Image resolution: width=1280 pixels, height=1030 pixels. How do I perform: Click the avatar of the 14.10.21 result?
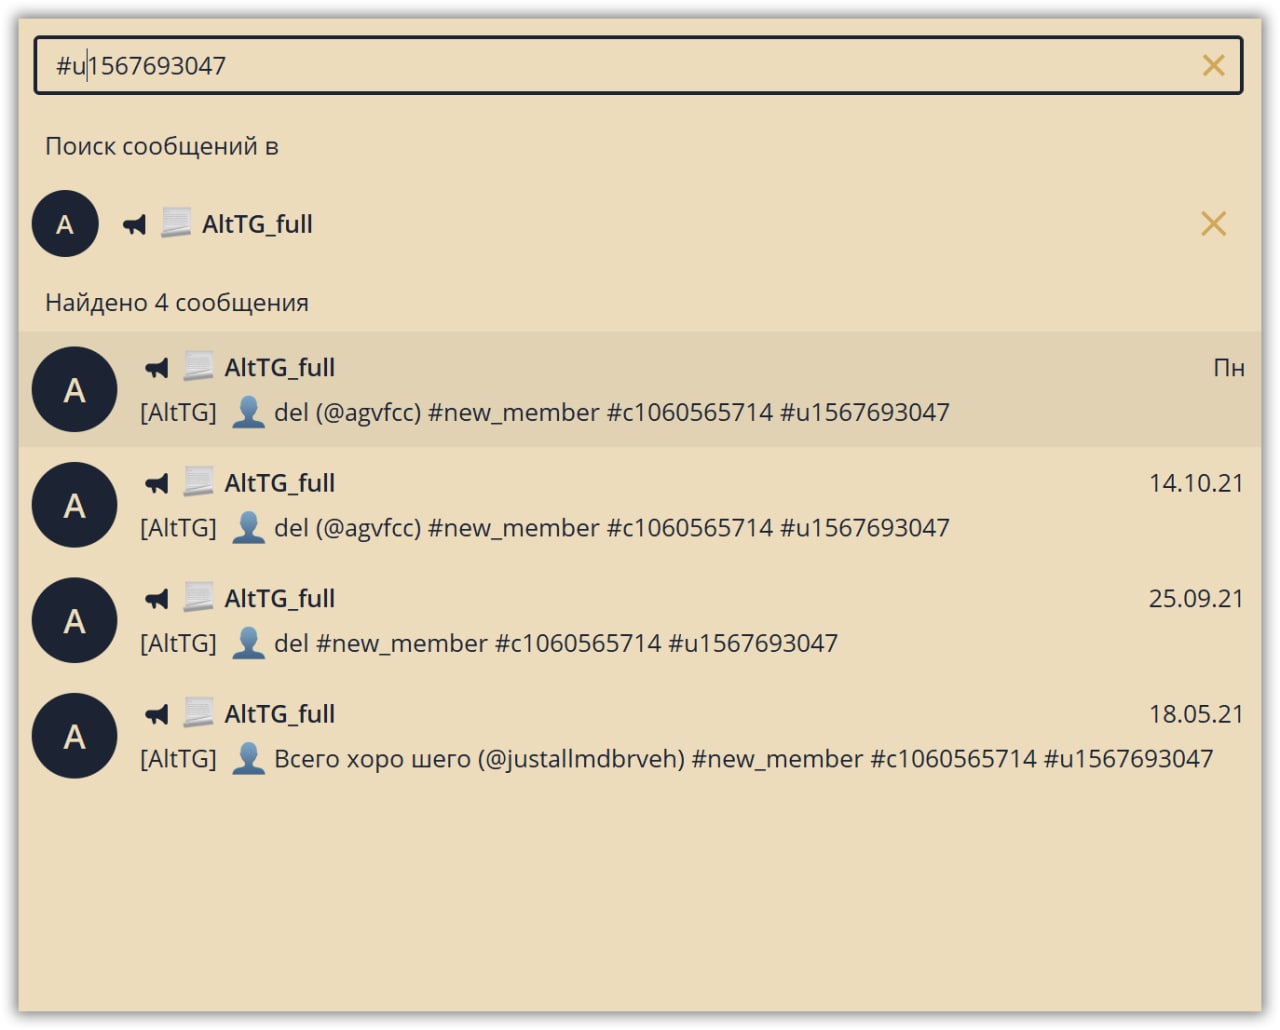[x=74, y=505]
